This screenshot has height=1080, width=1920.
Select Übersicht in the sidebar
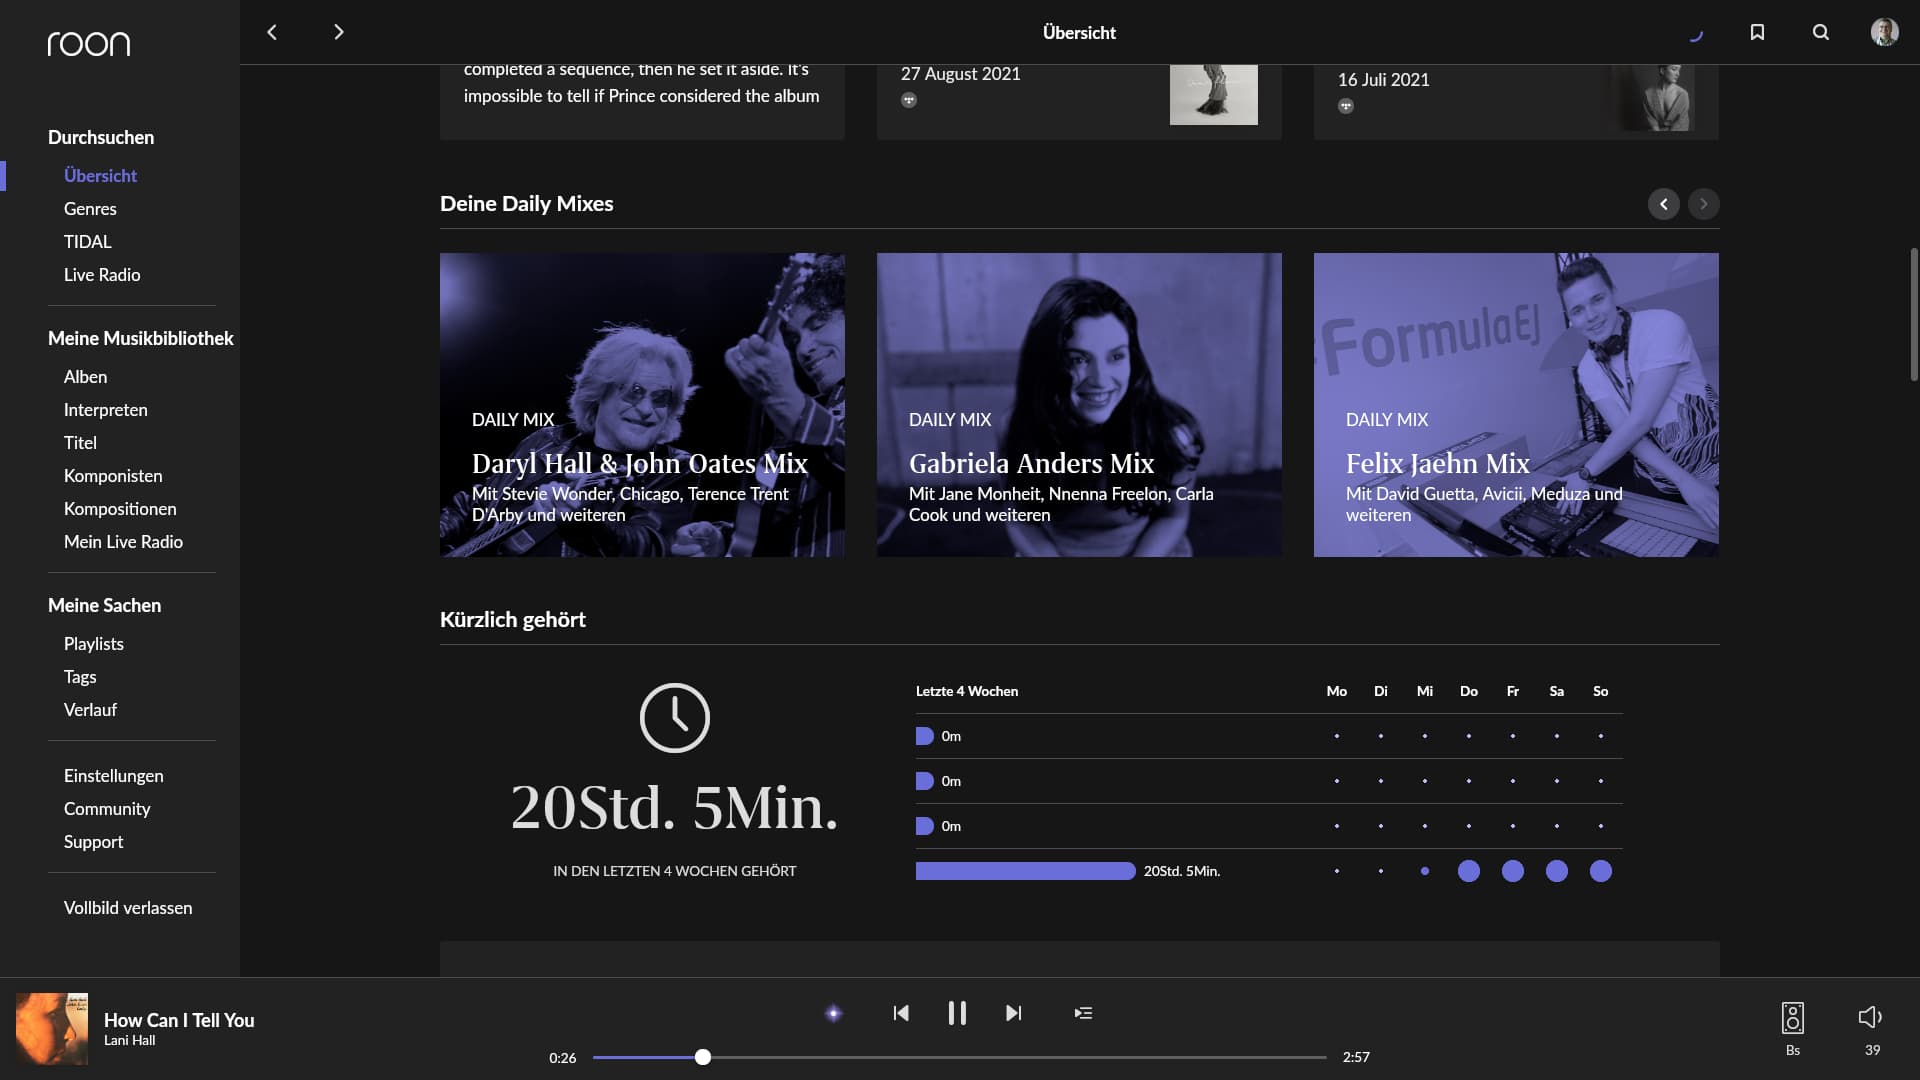[100, 176]
